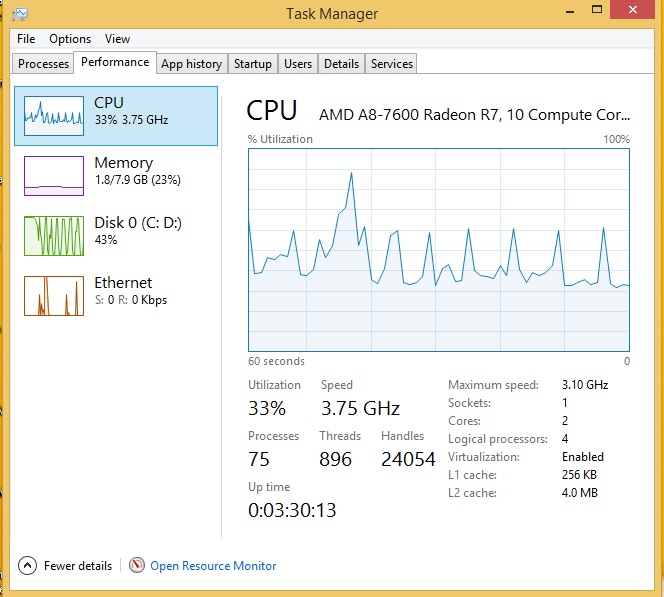Select the Memory mini graph thumbnail
Screen dimensions: 664x597
click(54, 176)
